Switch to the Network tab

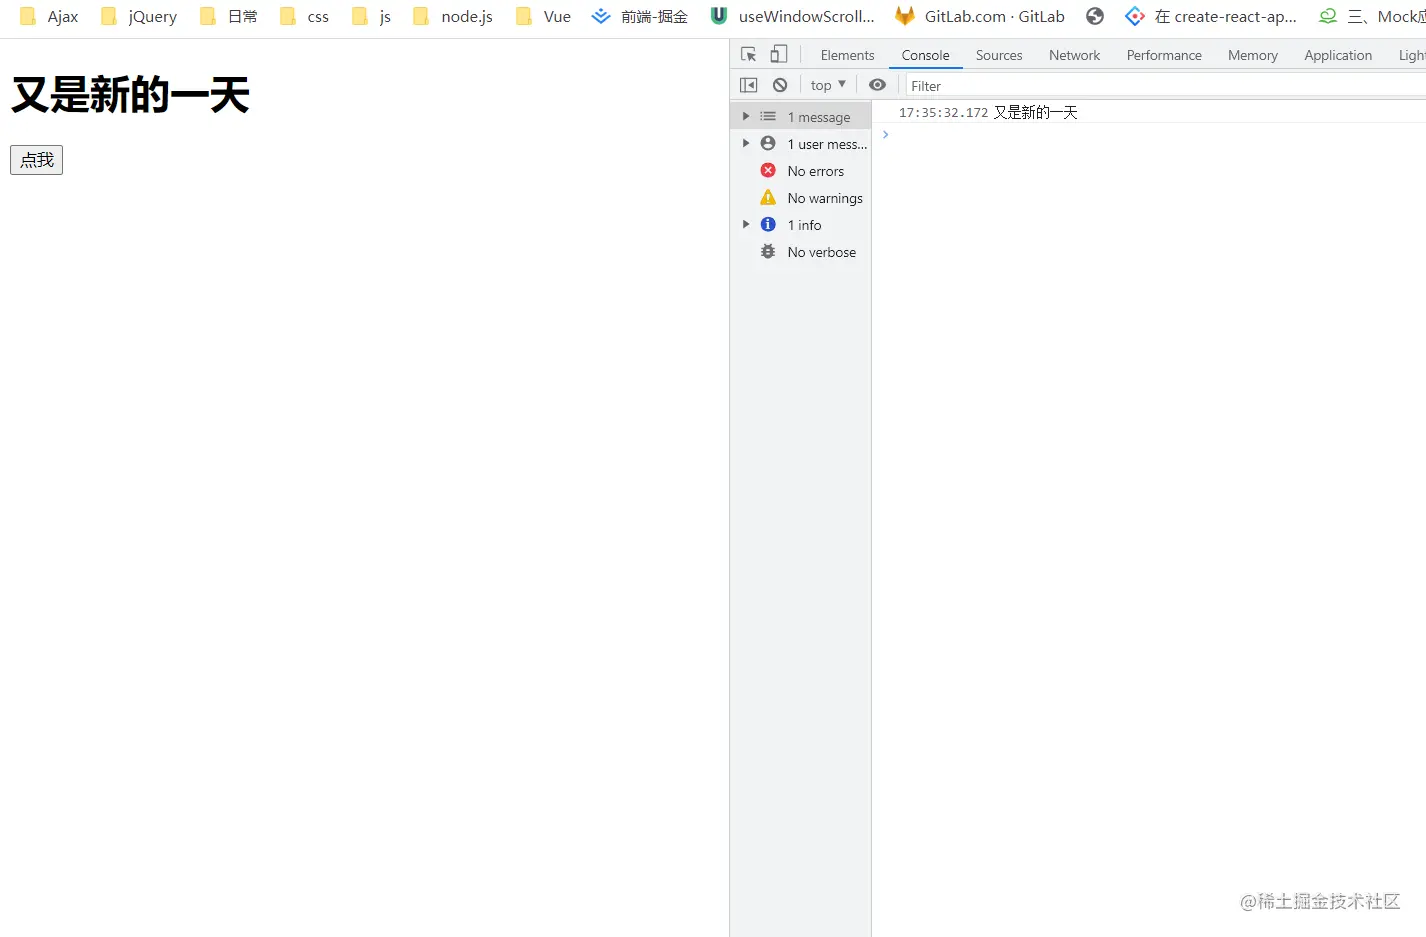[1074, 55]
